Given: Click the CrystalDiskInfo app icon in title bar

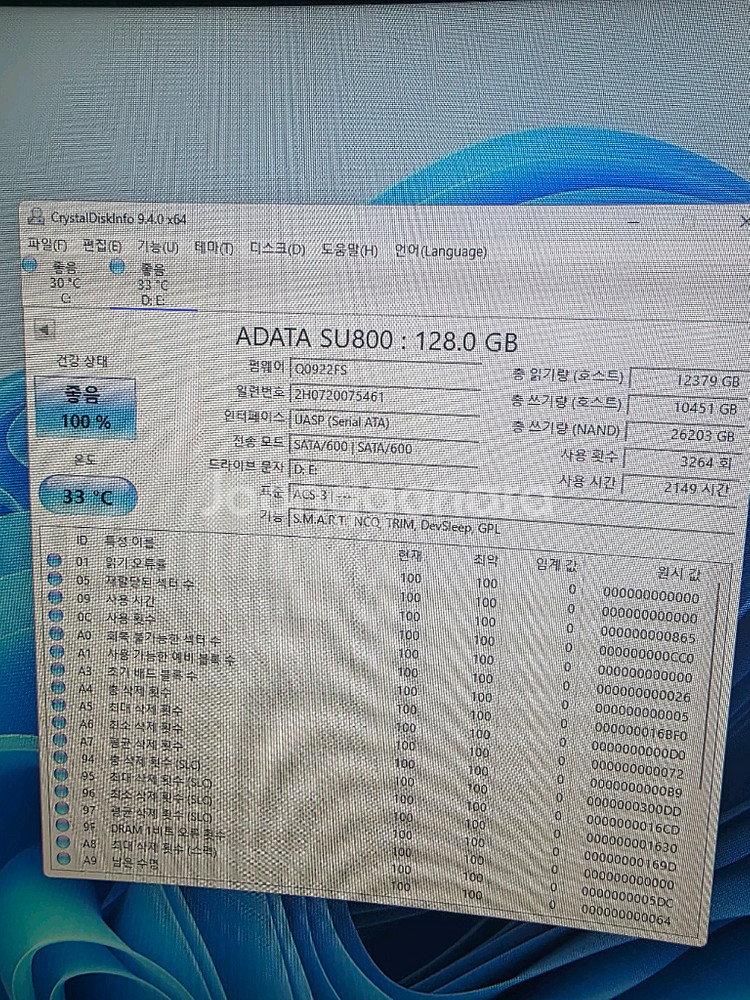Looking at the screenshot, I should 36,216.
